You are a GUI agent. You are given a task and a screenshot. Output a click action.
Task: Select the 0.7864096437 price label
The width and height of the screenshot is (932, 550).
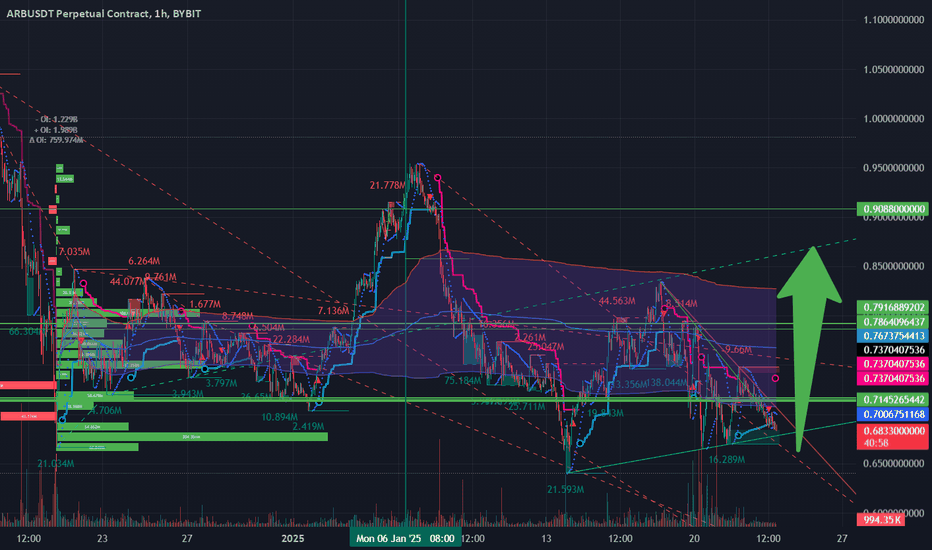pos(893,322)
